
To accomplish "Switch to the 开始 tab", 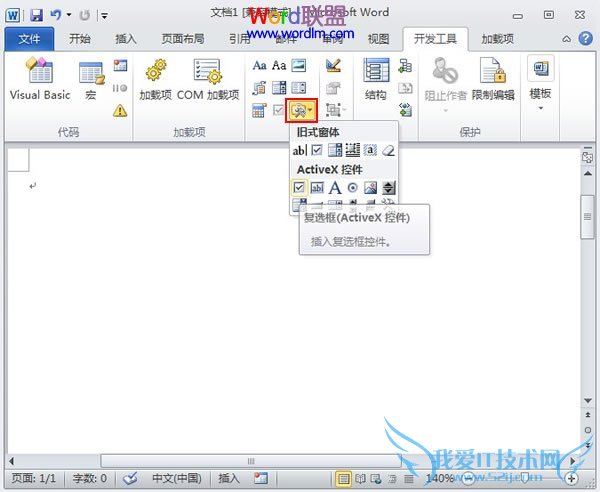I will 80,39.
